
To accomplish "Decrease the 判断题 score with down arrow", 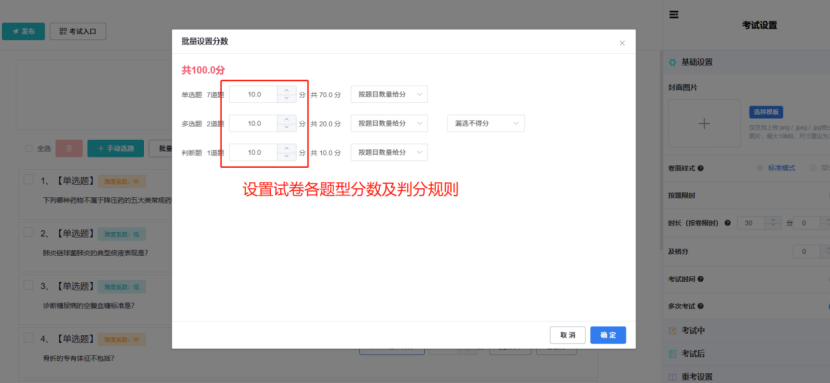I will point(286,157).
